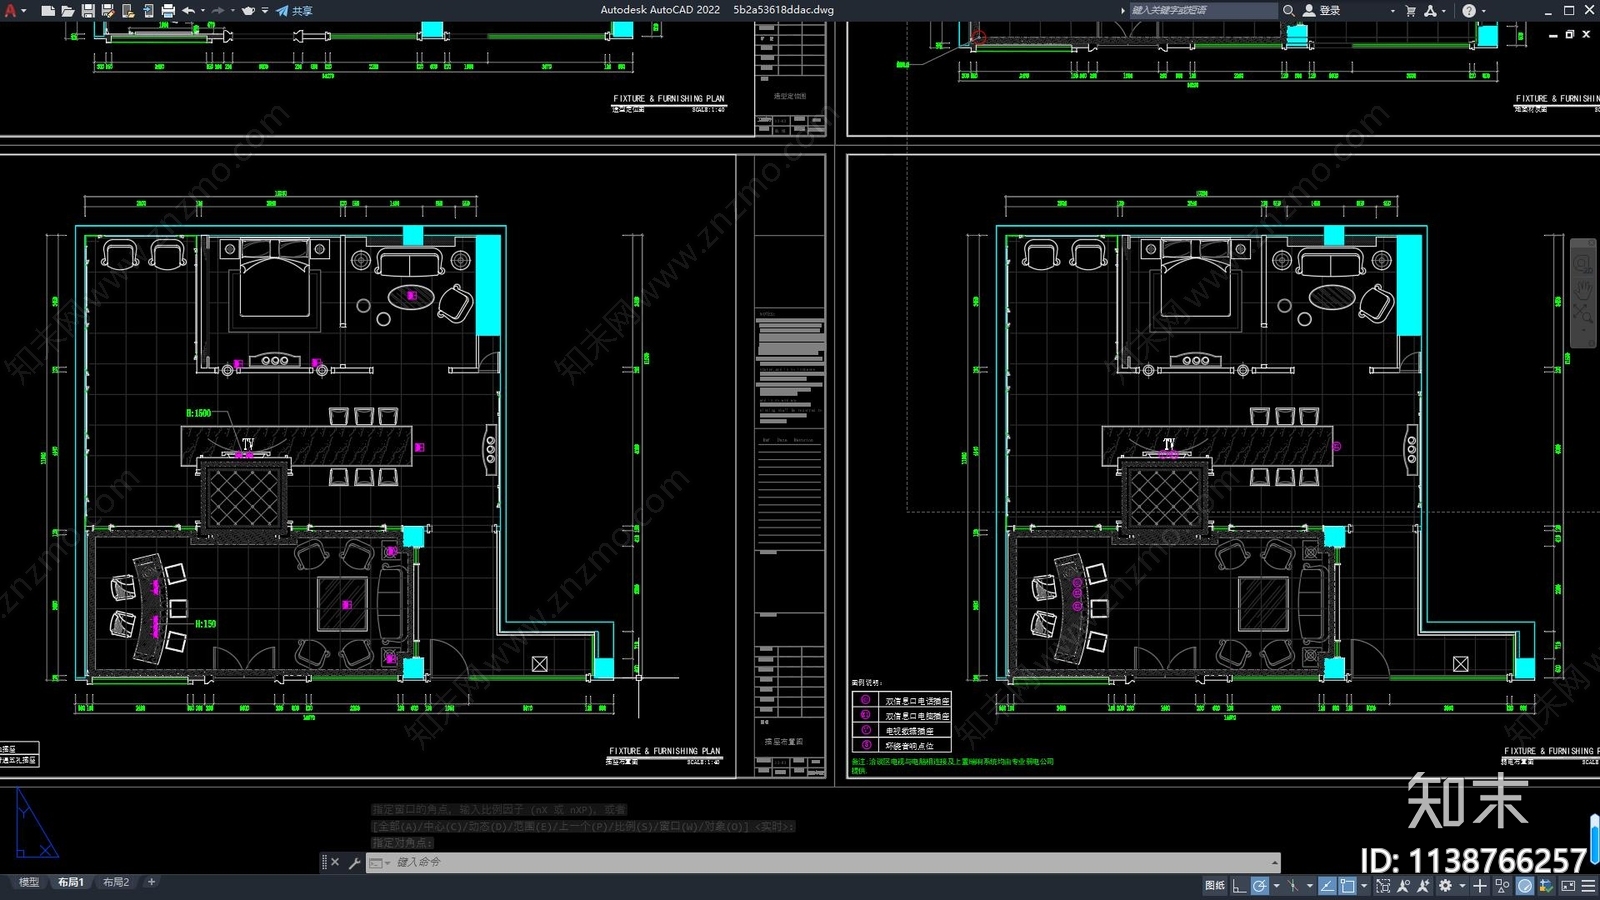Click the keyword search input box
The height and width of the screenshot is (900, 1600).
(1203, 10)
